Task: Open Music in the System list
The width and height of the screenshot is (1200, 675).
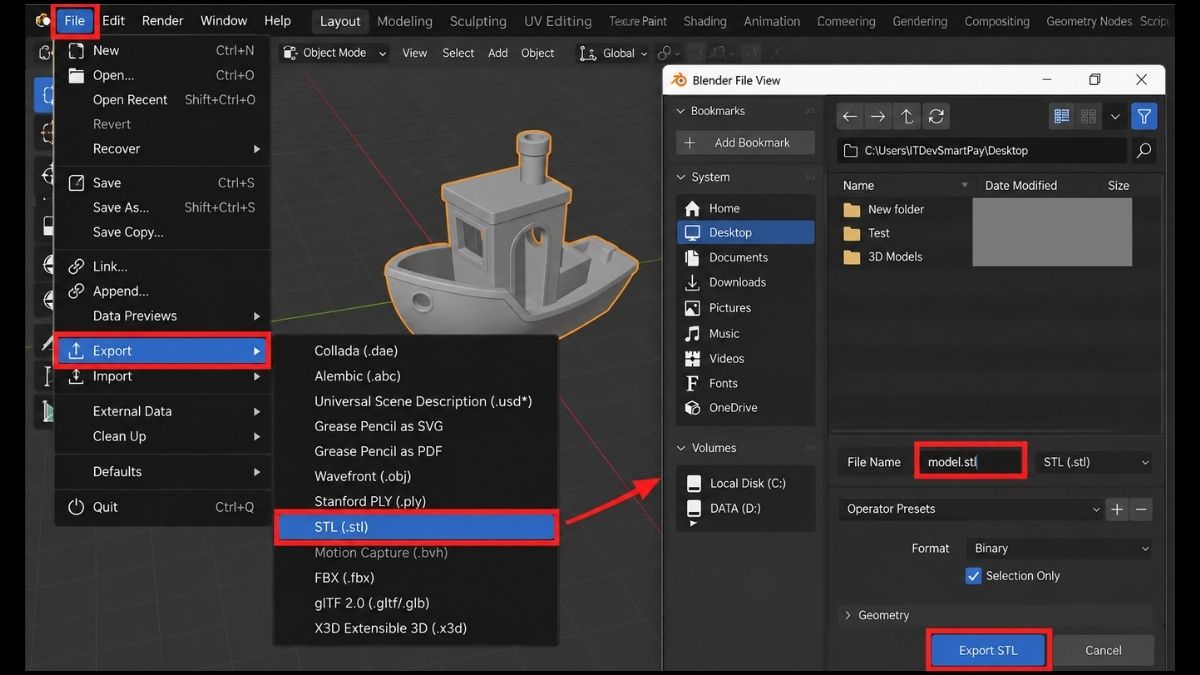Action: [x=745, y=333]
